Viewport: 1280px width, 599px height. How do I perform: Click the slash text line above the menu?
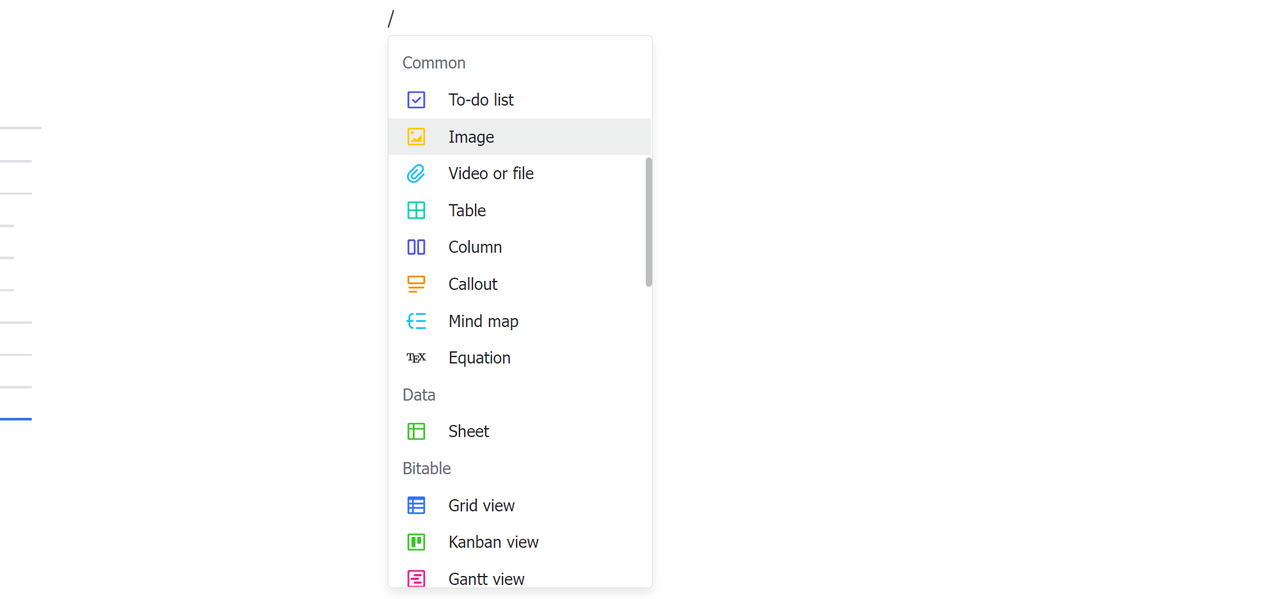click(x=391, y=19)
